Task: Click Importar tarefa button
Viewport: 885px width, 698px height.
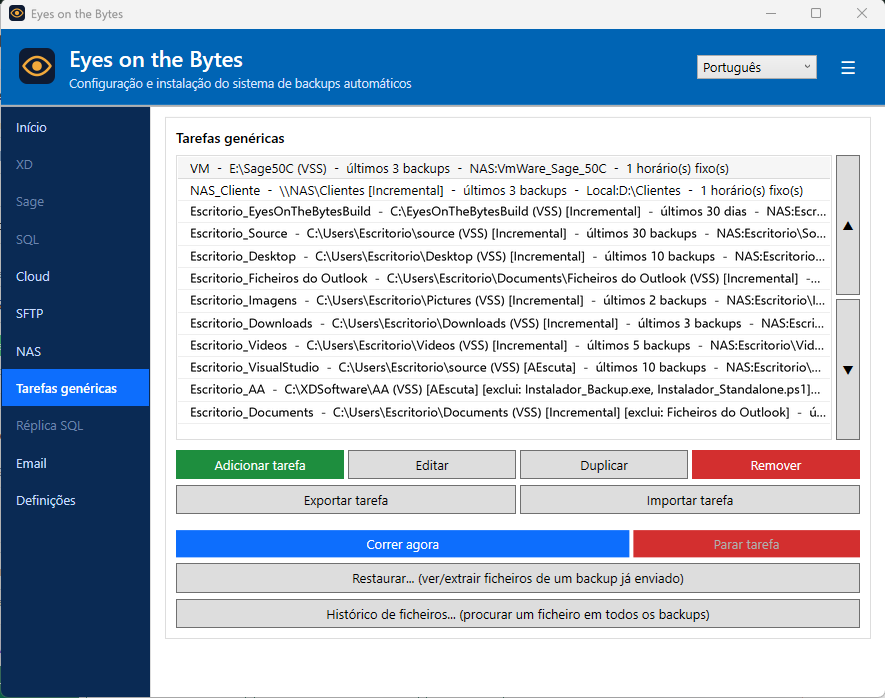Action: (x=690, y=500)
